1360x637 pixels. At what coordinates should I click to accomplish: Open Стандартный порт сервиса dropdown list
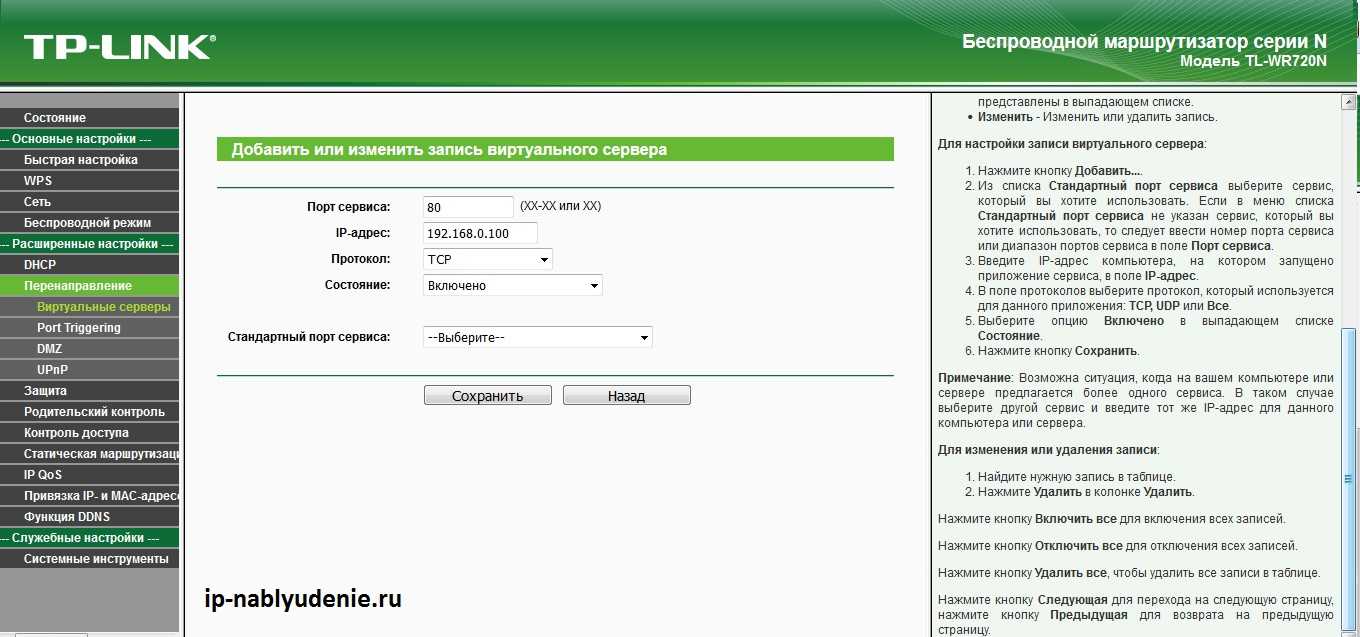[x=537, y=338]
